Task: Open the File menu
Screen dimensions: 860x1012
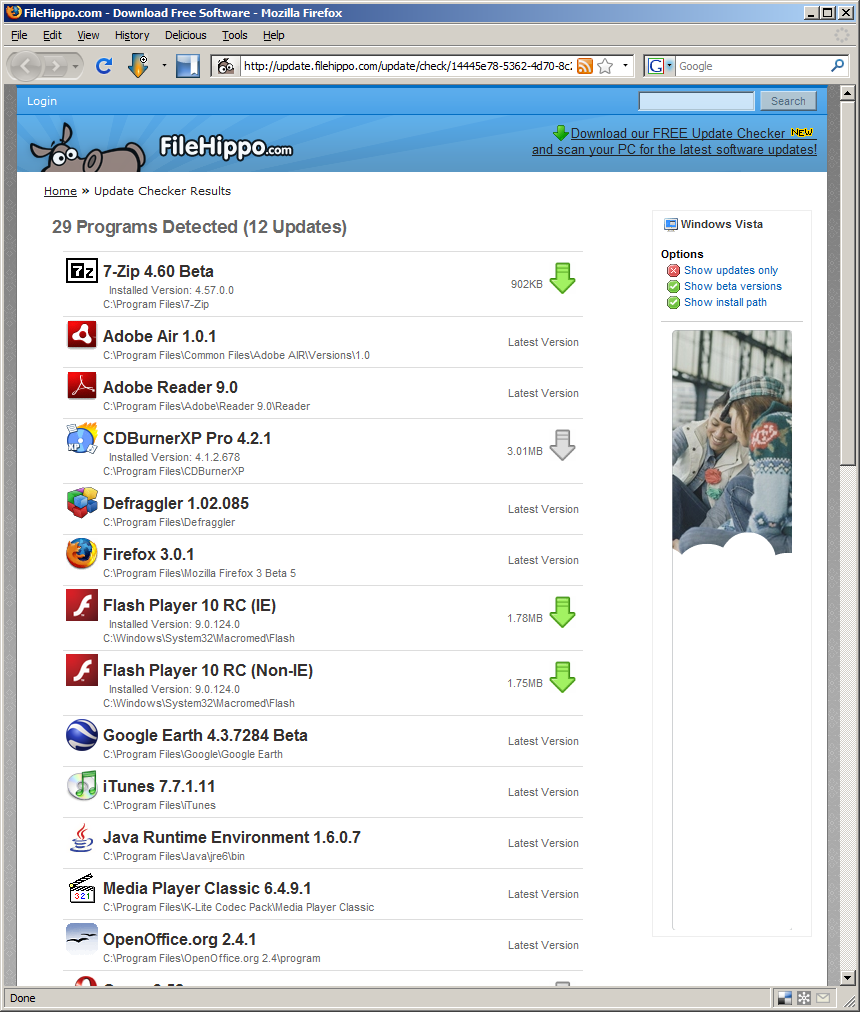Action: click(19, 35)
